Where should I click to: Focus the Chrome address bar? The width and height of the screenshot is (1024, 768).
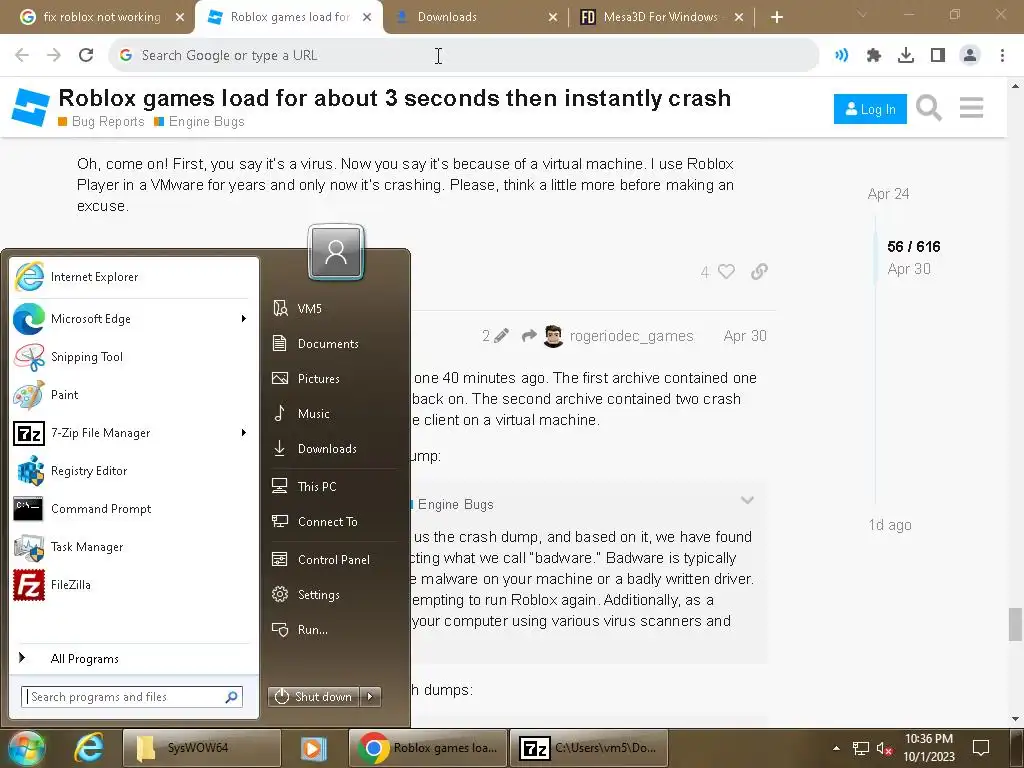(464, 56)
